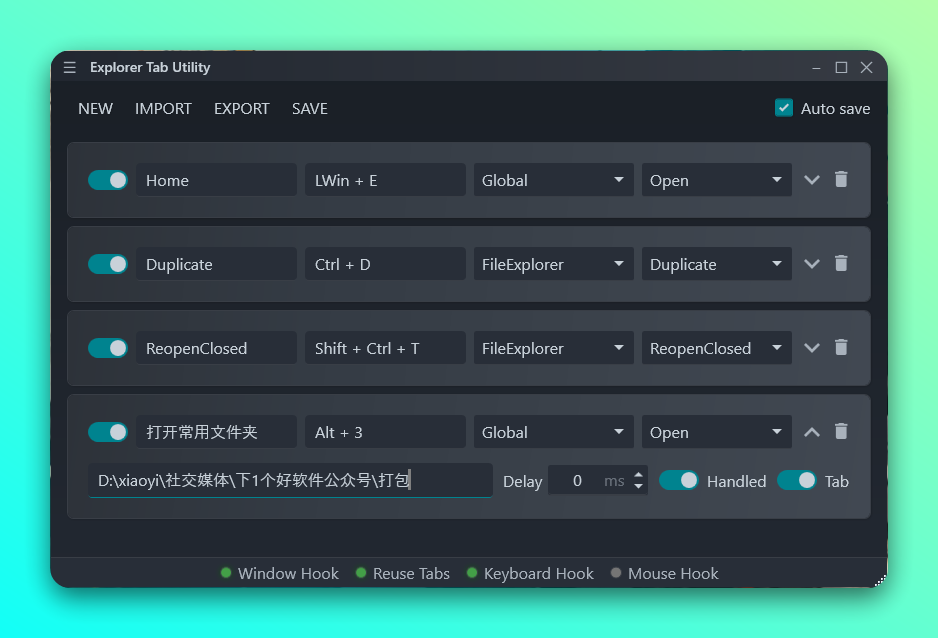
Task: Increase the Delay value with up arrow
Action: tap(639, 473)
